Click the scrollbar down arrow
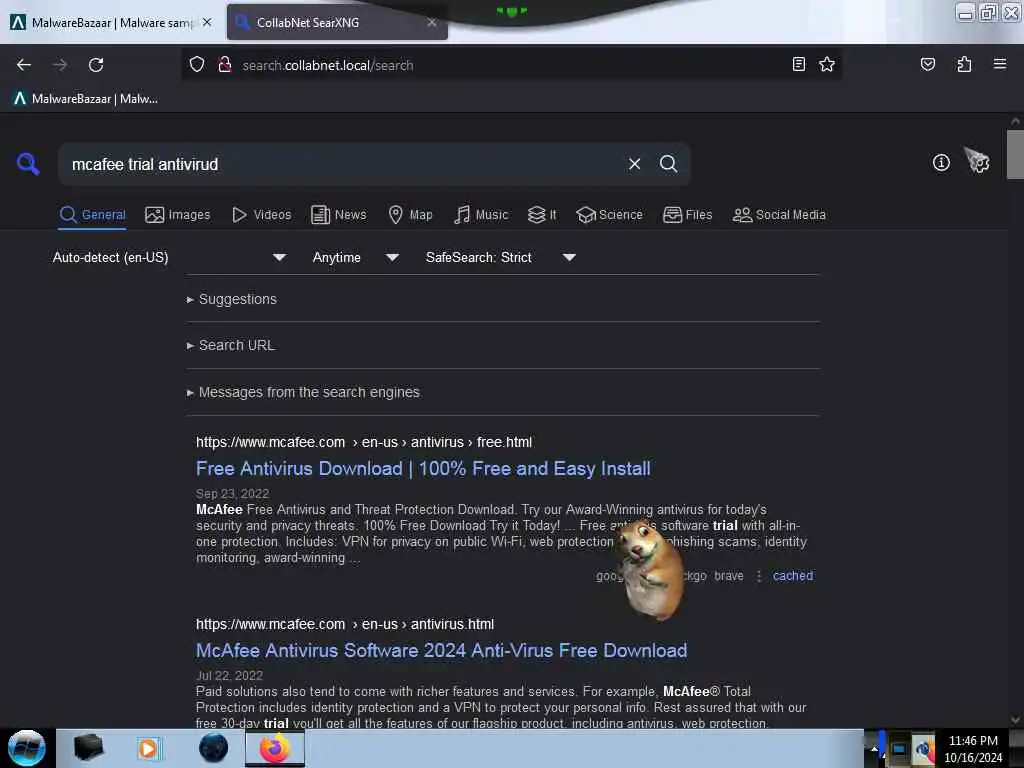This screenshot has width=1024, height=768. coord(1015,720)
